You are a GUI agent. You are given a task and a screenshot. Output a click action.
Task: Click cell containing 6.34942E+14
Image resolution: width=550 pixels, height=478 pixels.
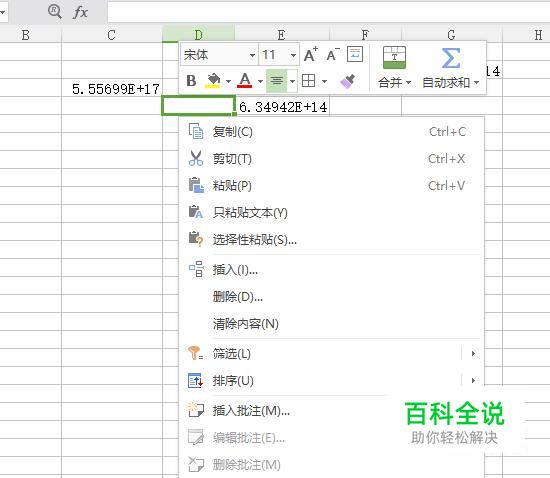(x=282, y=107)
